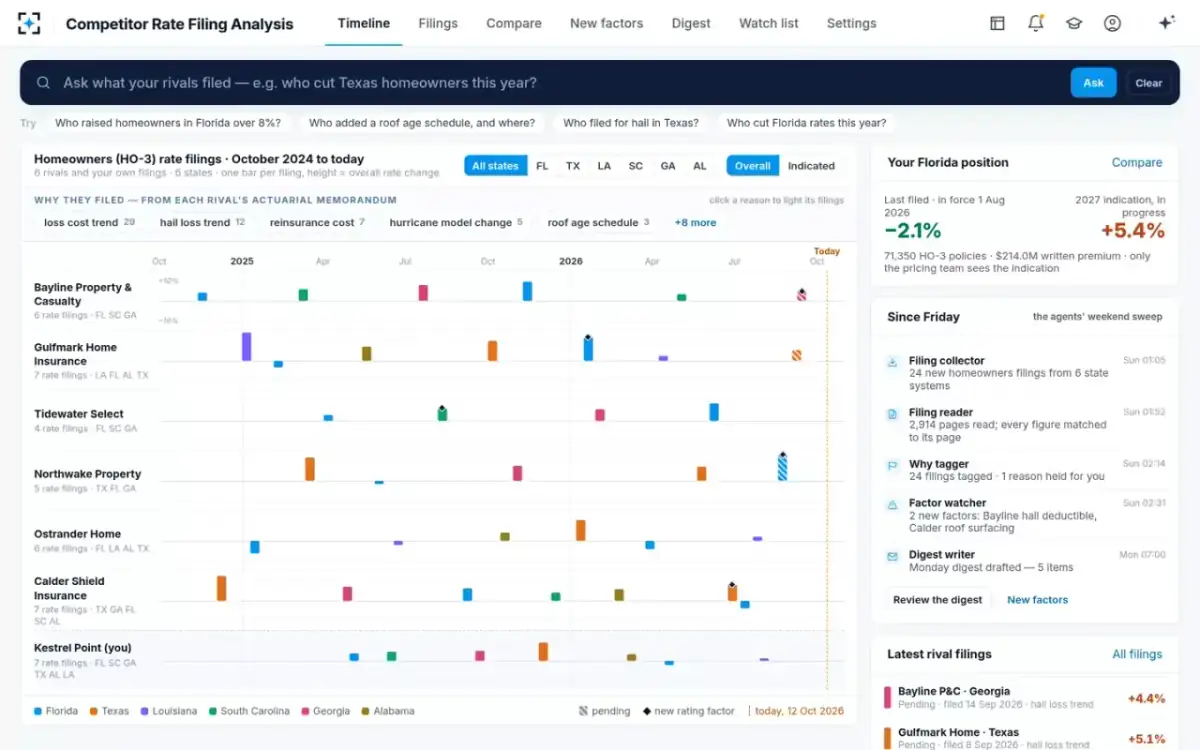
Task: Clear the ask bar query
Action: tap(1149, 83)
